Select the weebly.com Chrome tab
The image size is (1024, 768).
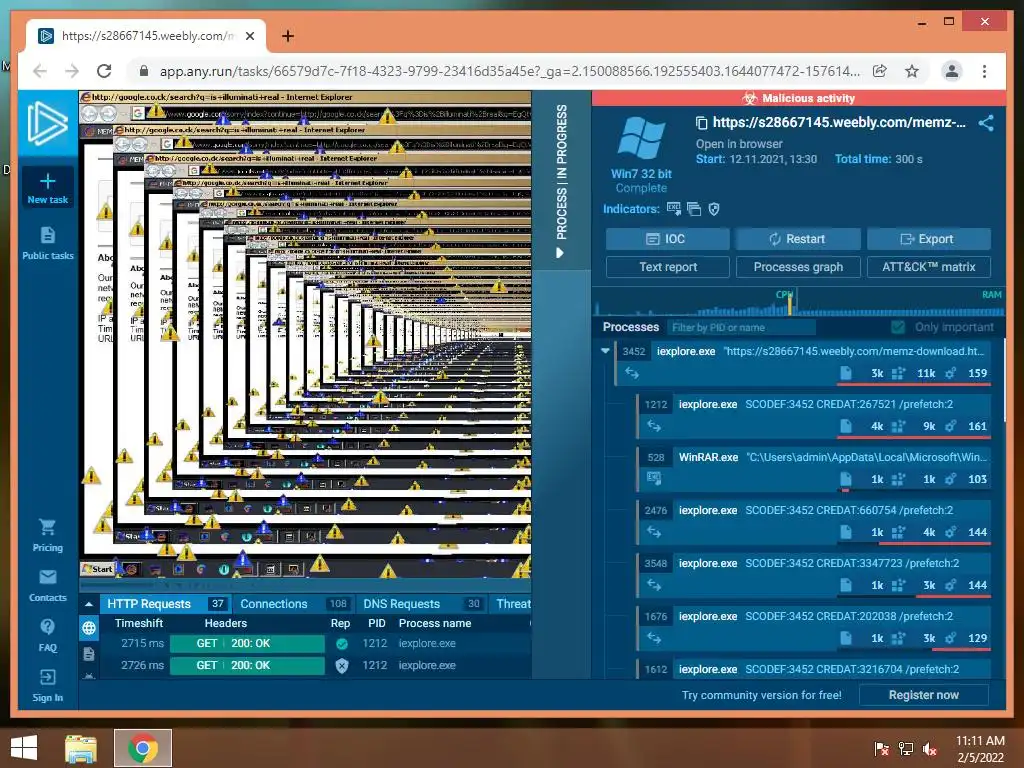point(145,36)
